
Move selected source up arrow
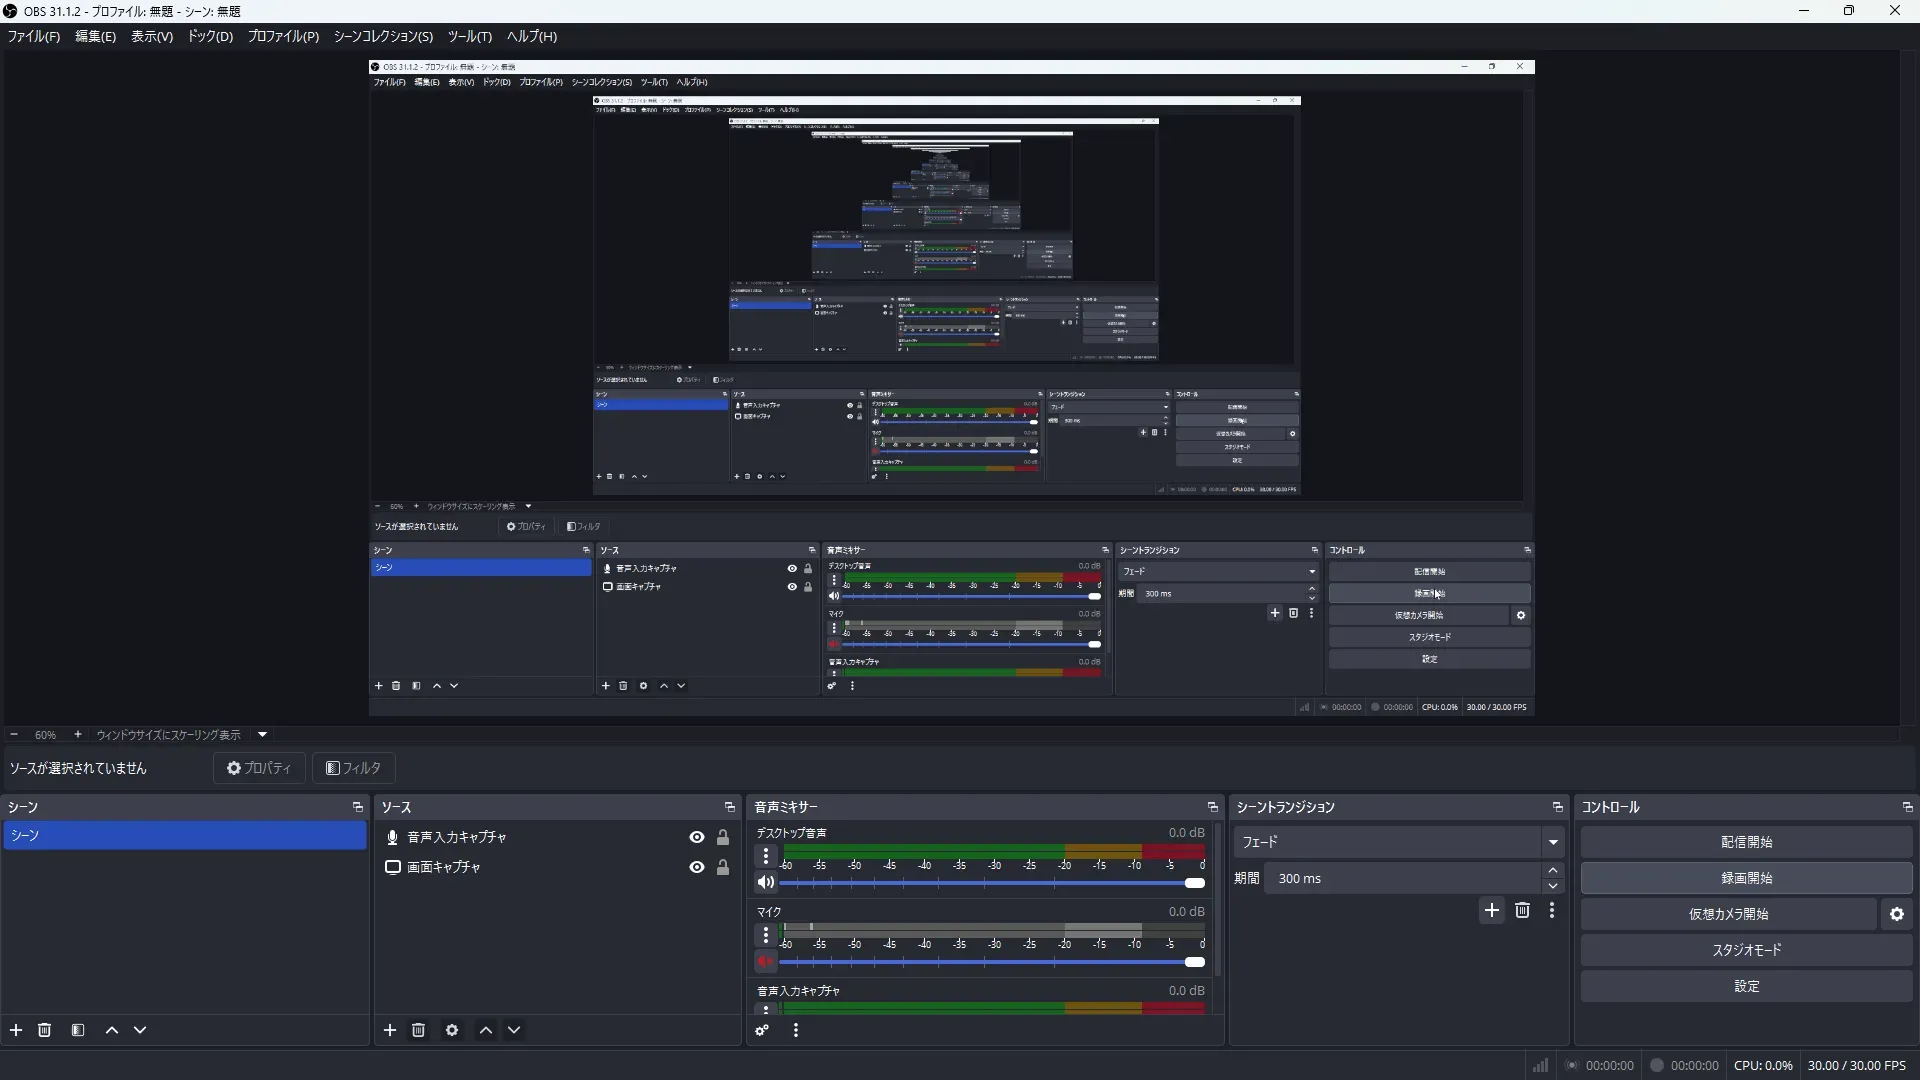pos(486,1030)
